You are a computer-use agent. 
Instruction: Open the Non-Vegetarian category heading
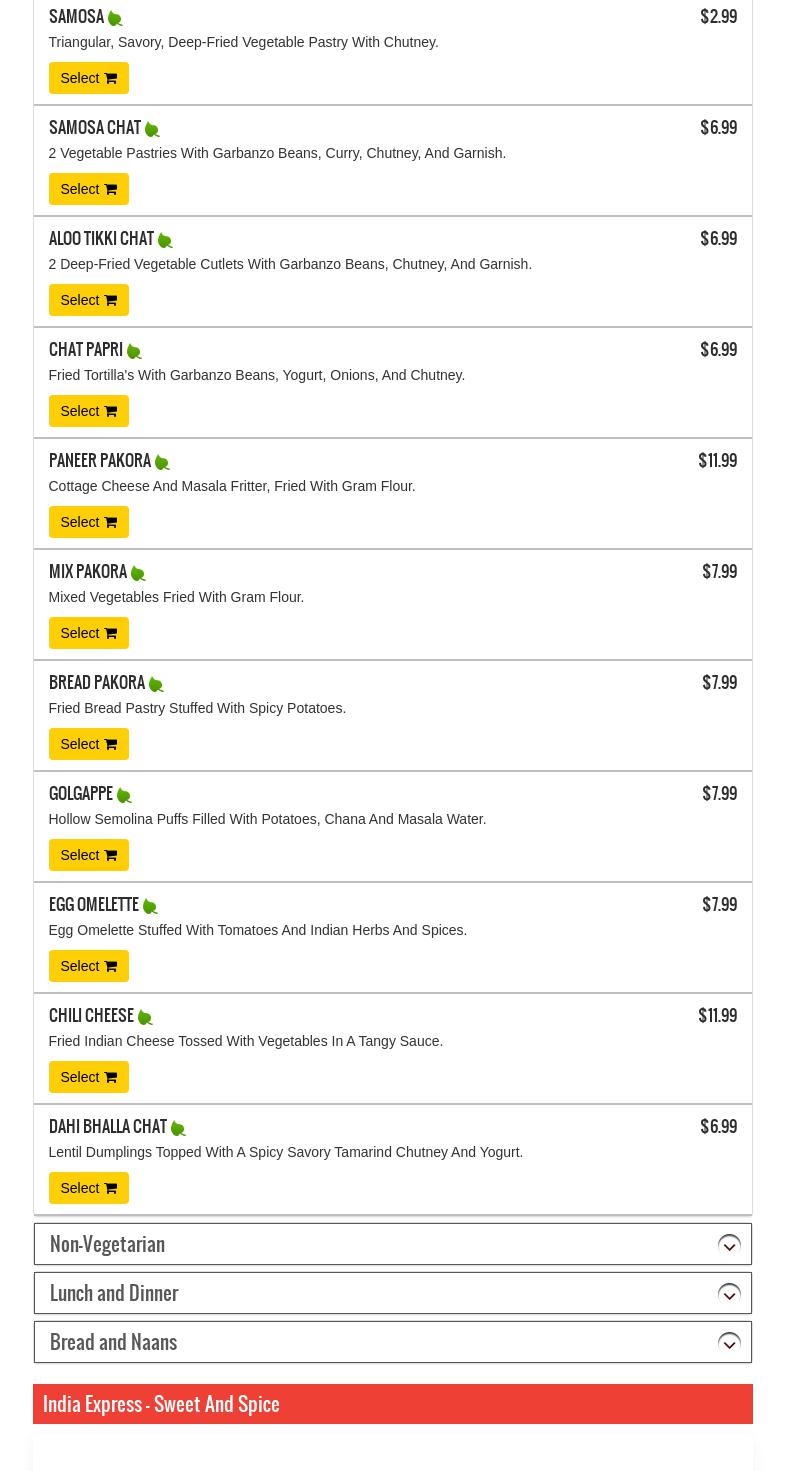coord(107,1244)
